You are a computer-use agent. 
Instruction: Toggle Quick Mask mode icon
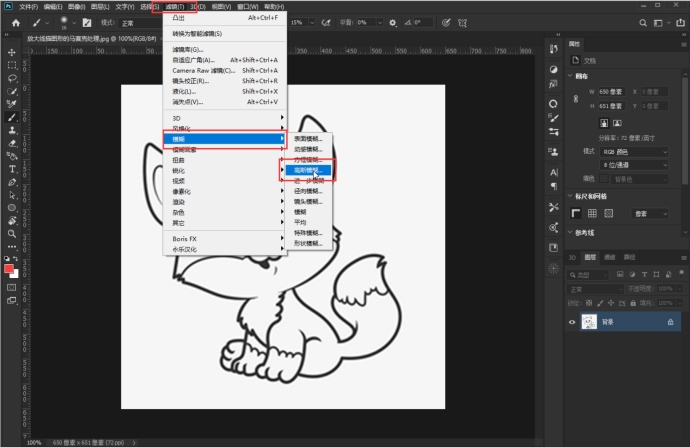click(12, 287)
